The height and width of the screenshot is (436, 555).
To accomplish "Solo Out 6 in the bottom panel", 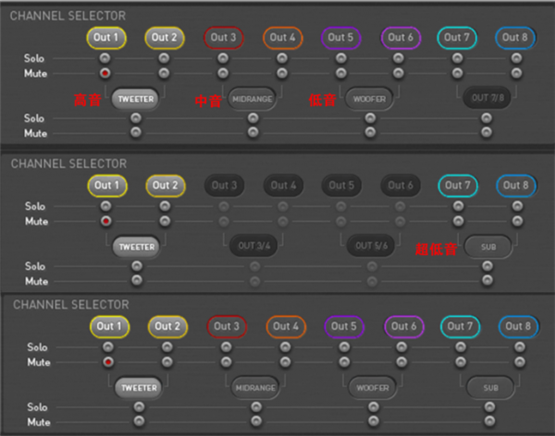I will point(402,347).
